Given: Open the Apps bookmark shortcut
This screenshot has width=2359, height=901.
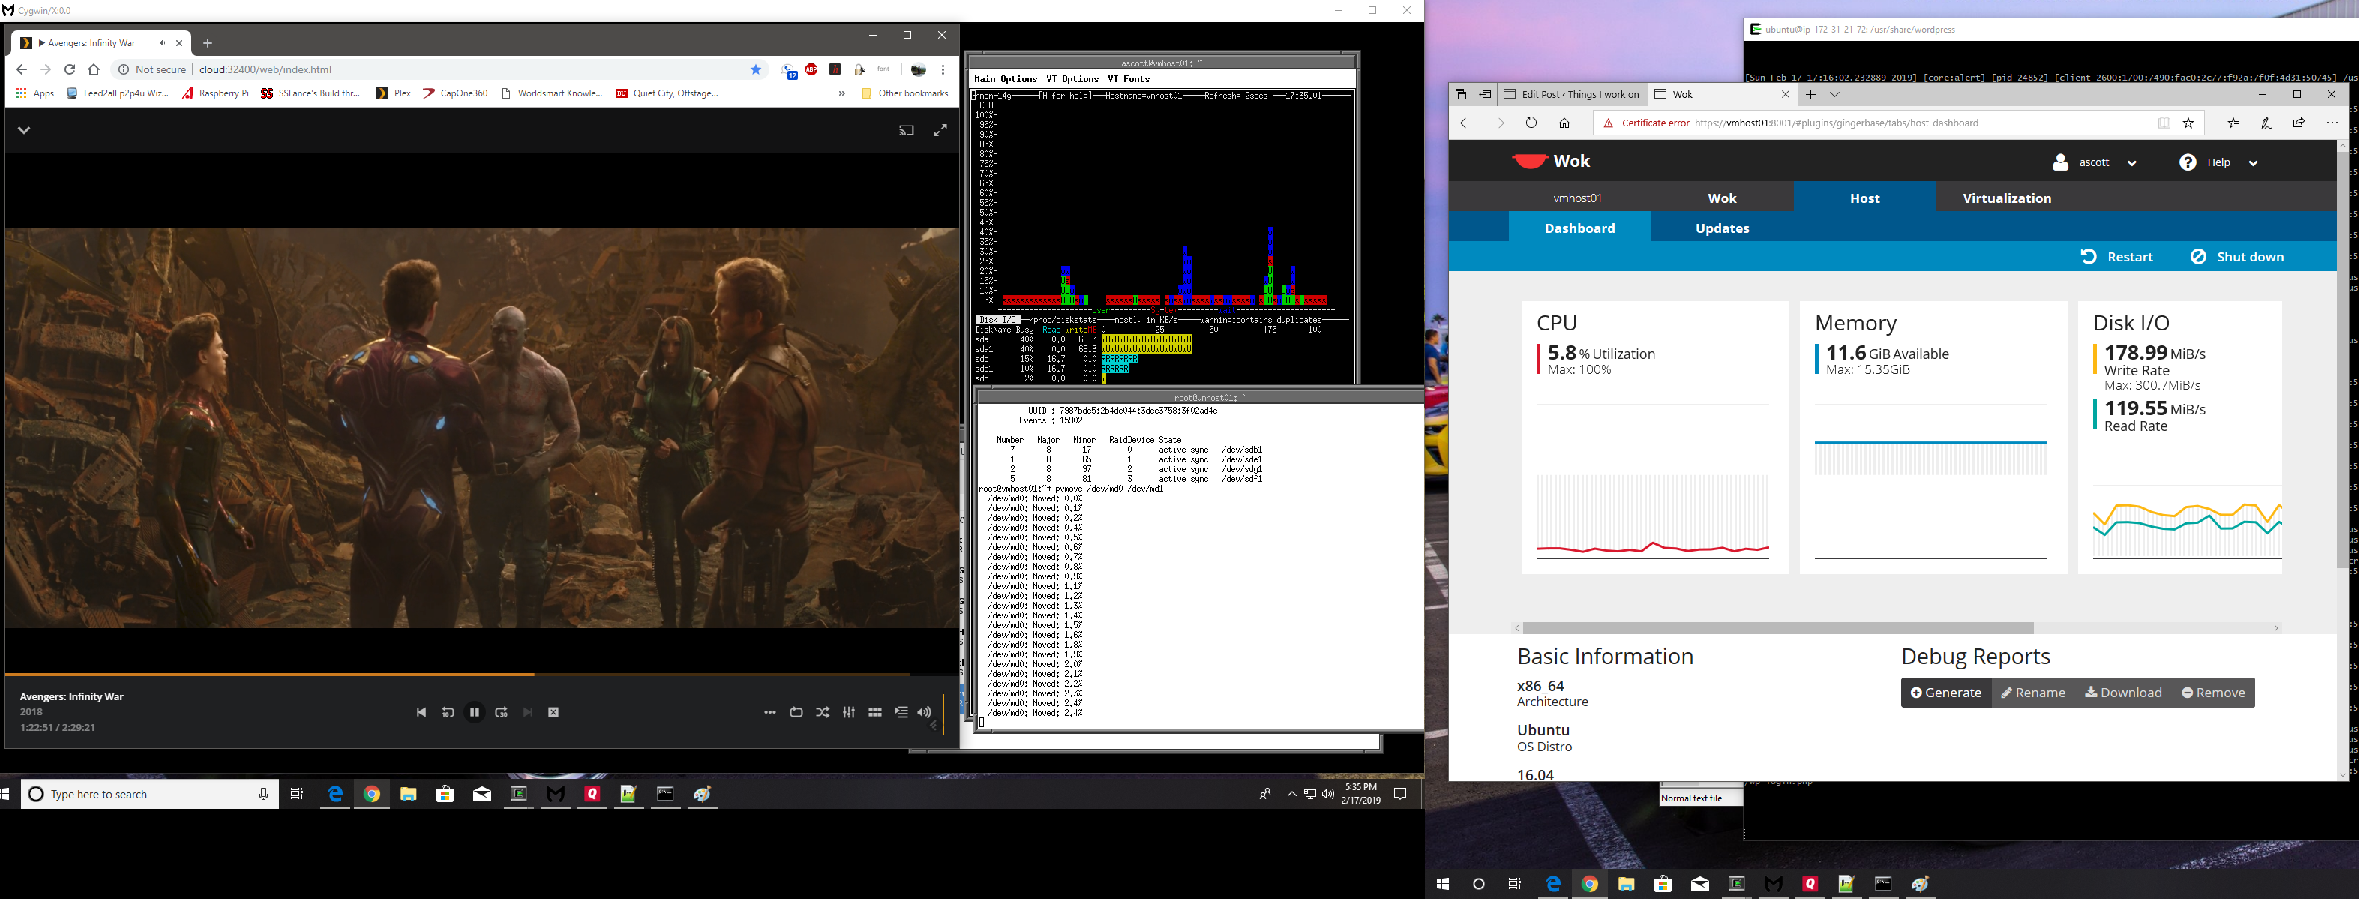Looking at the screenshot, I should tap(35, 93).
